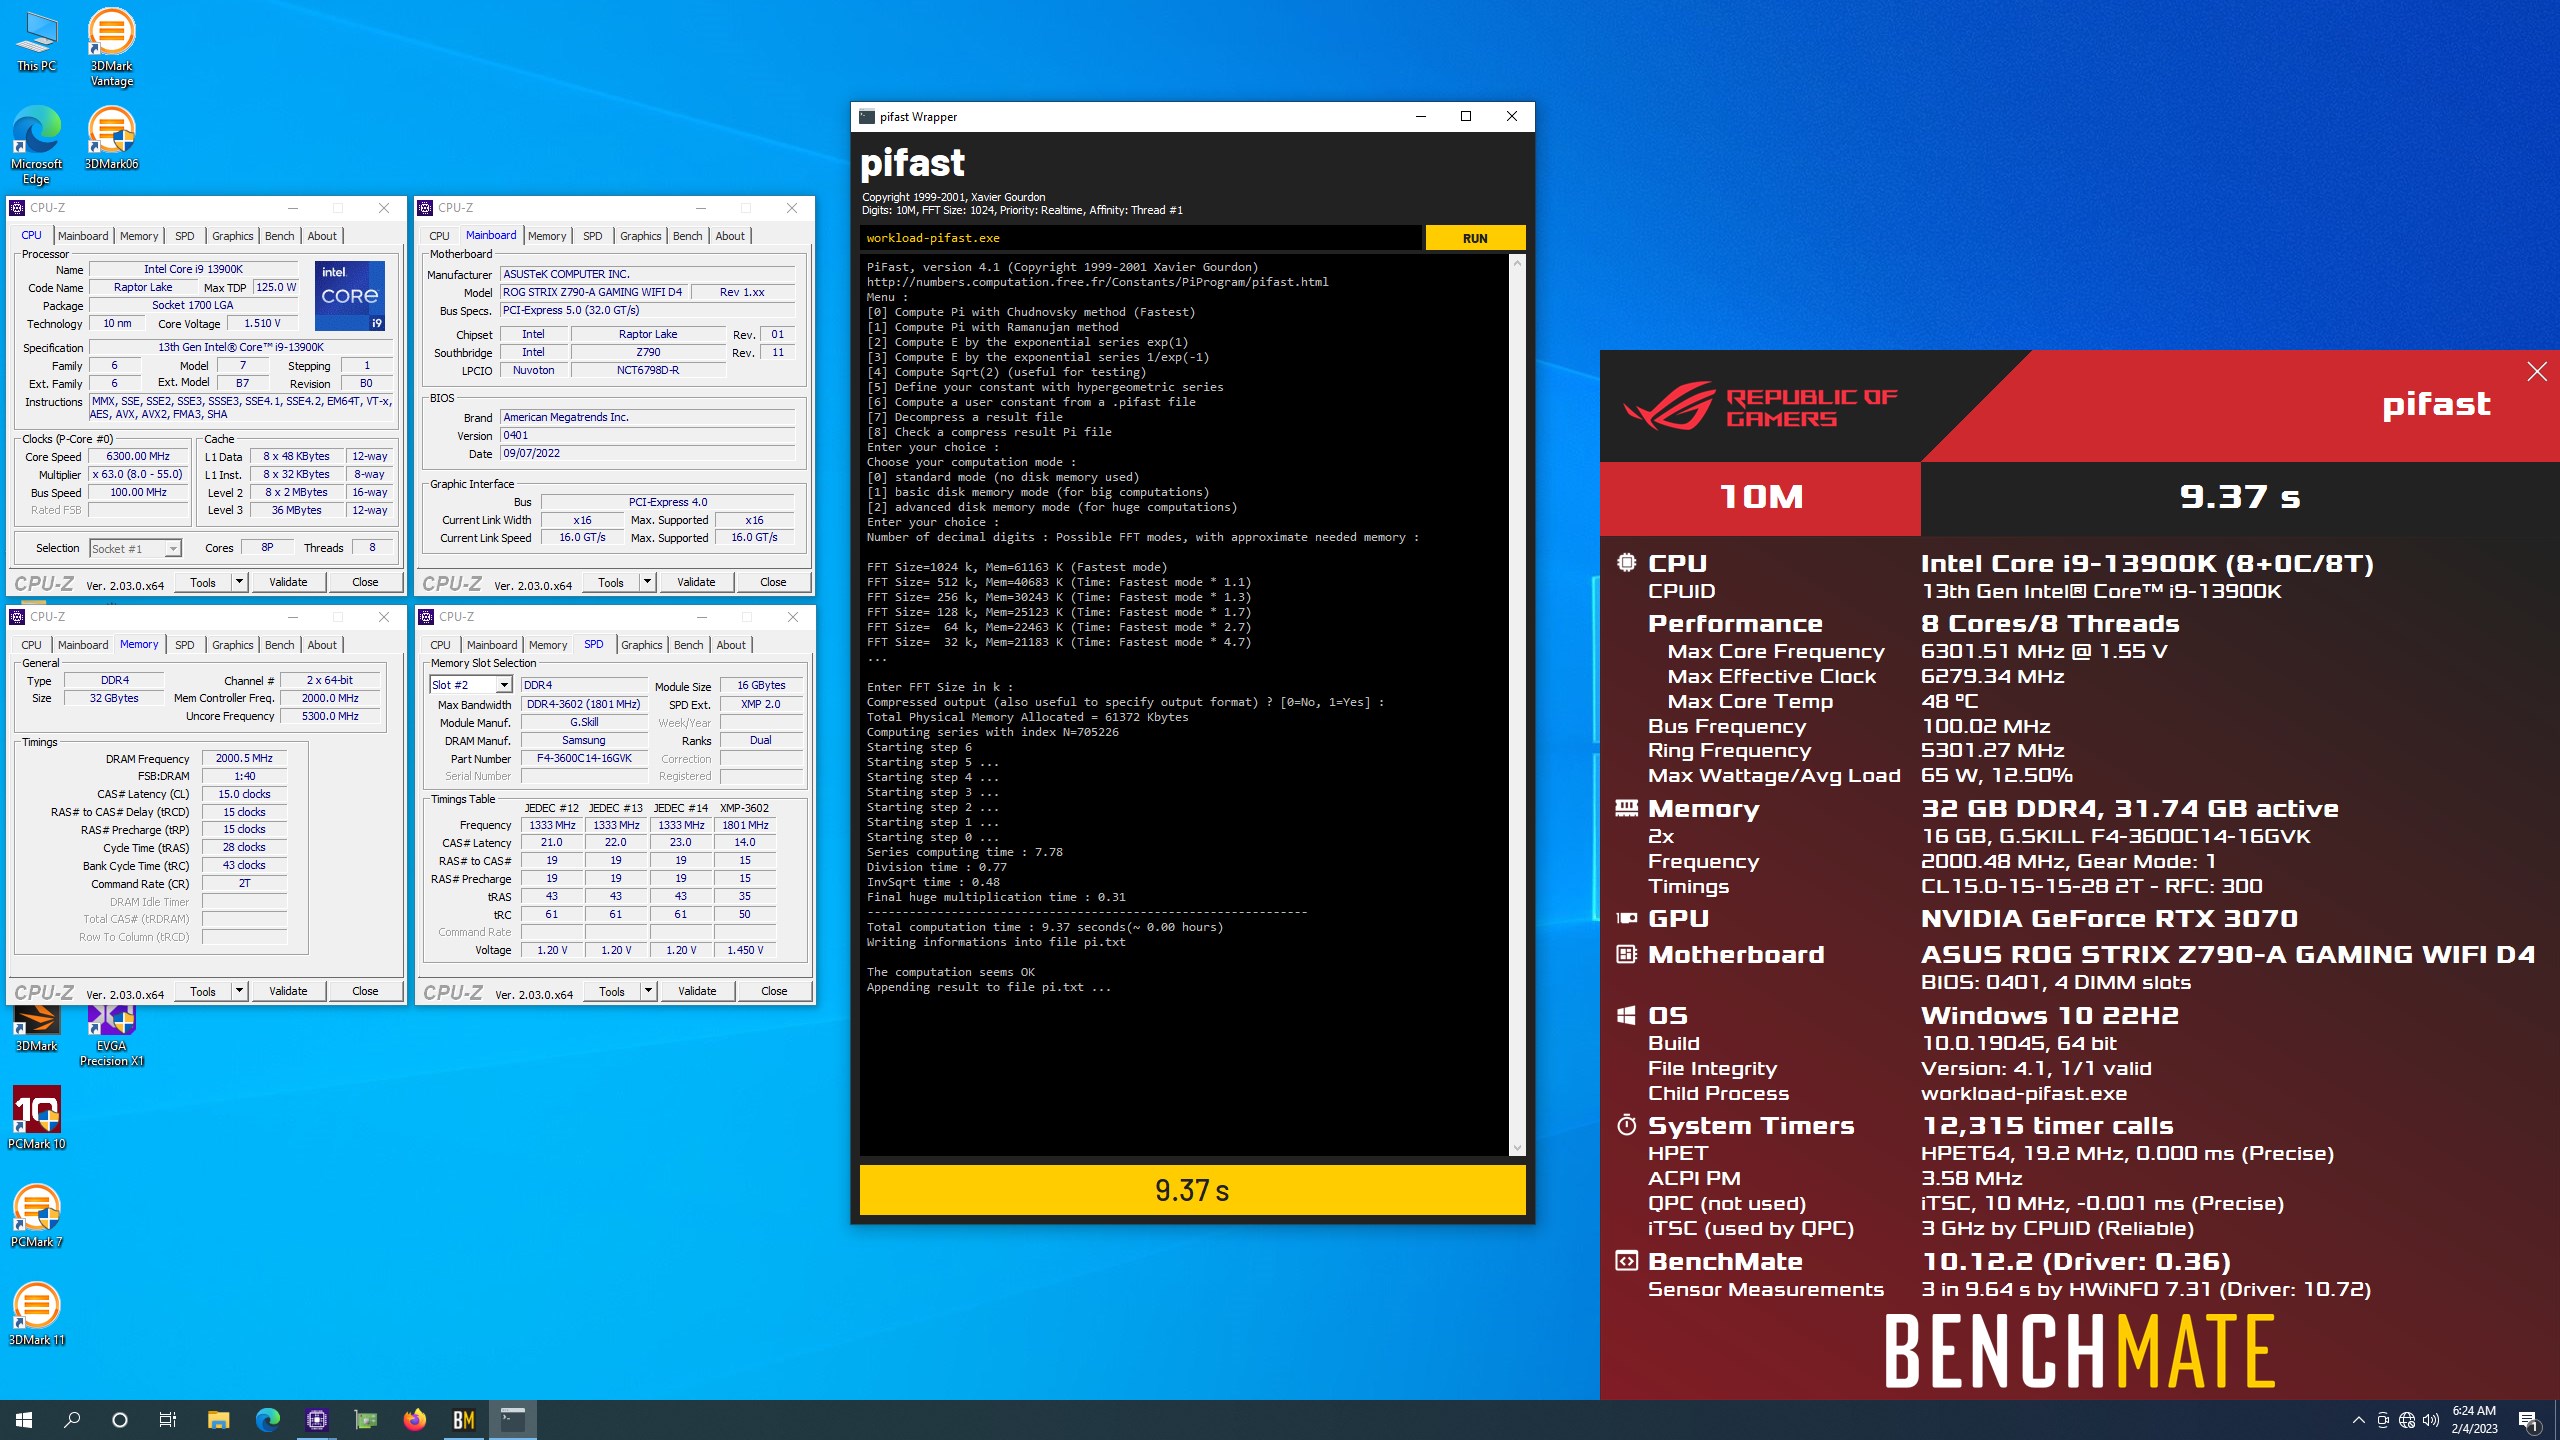Click Tools button in Memory tab window
Viewport: 2560px width, 1440px height.
203,991
